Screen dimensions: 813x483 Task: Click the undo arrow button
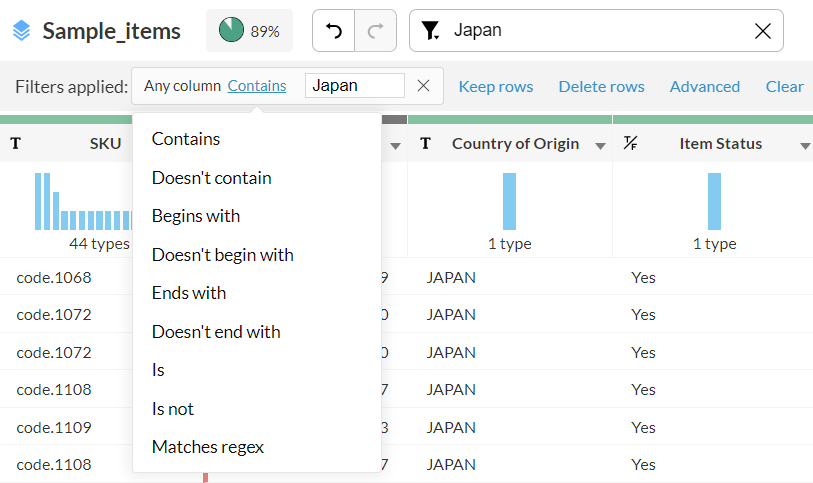point(334,31)
